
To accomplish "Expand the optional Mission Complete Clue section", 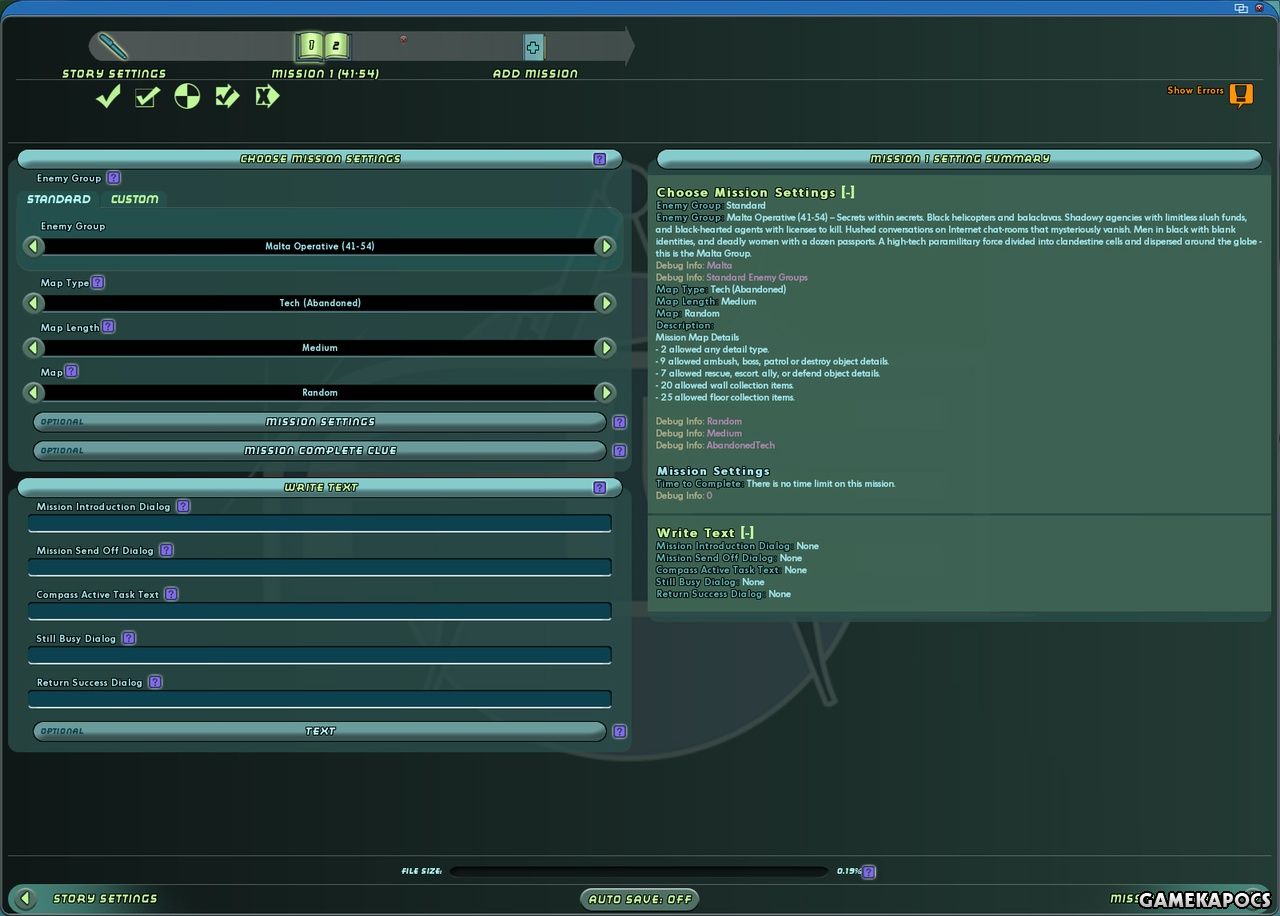I will click(320, 451).
